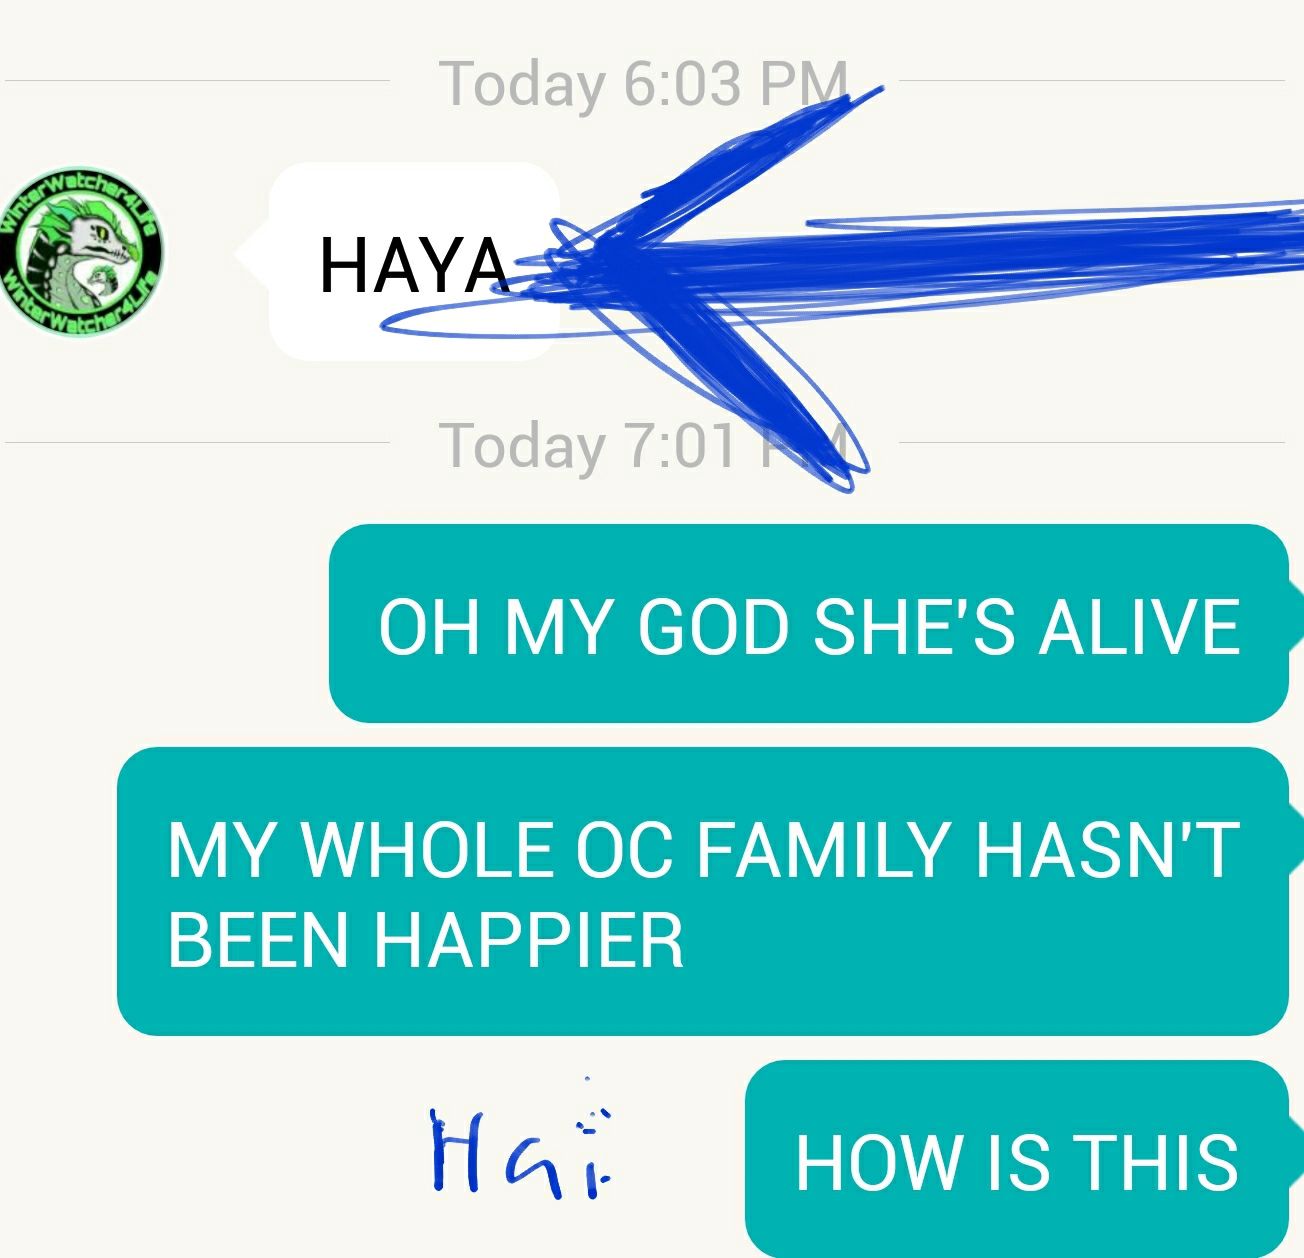
Task: Tap the HAYA bubble's pointed tail
Action: [x=252, y=254]
